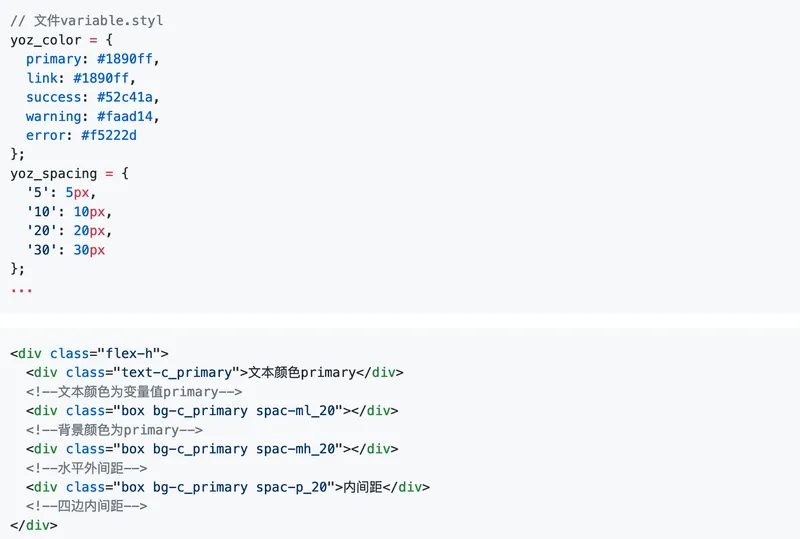
Task: Click the error color value #f5222d
Action: (109, 135)
